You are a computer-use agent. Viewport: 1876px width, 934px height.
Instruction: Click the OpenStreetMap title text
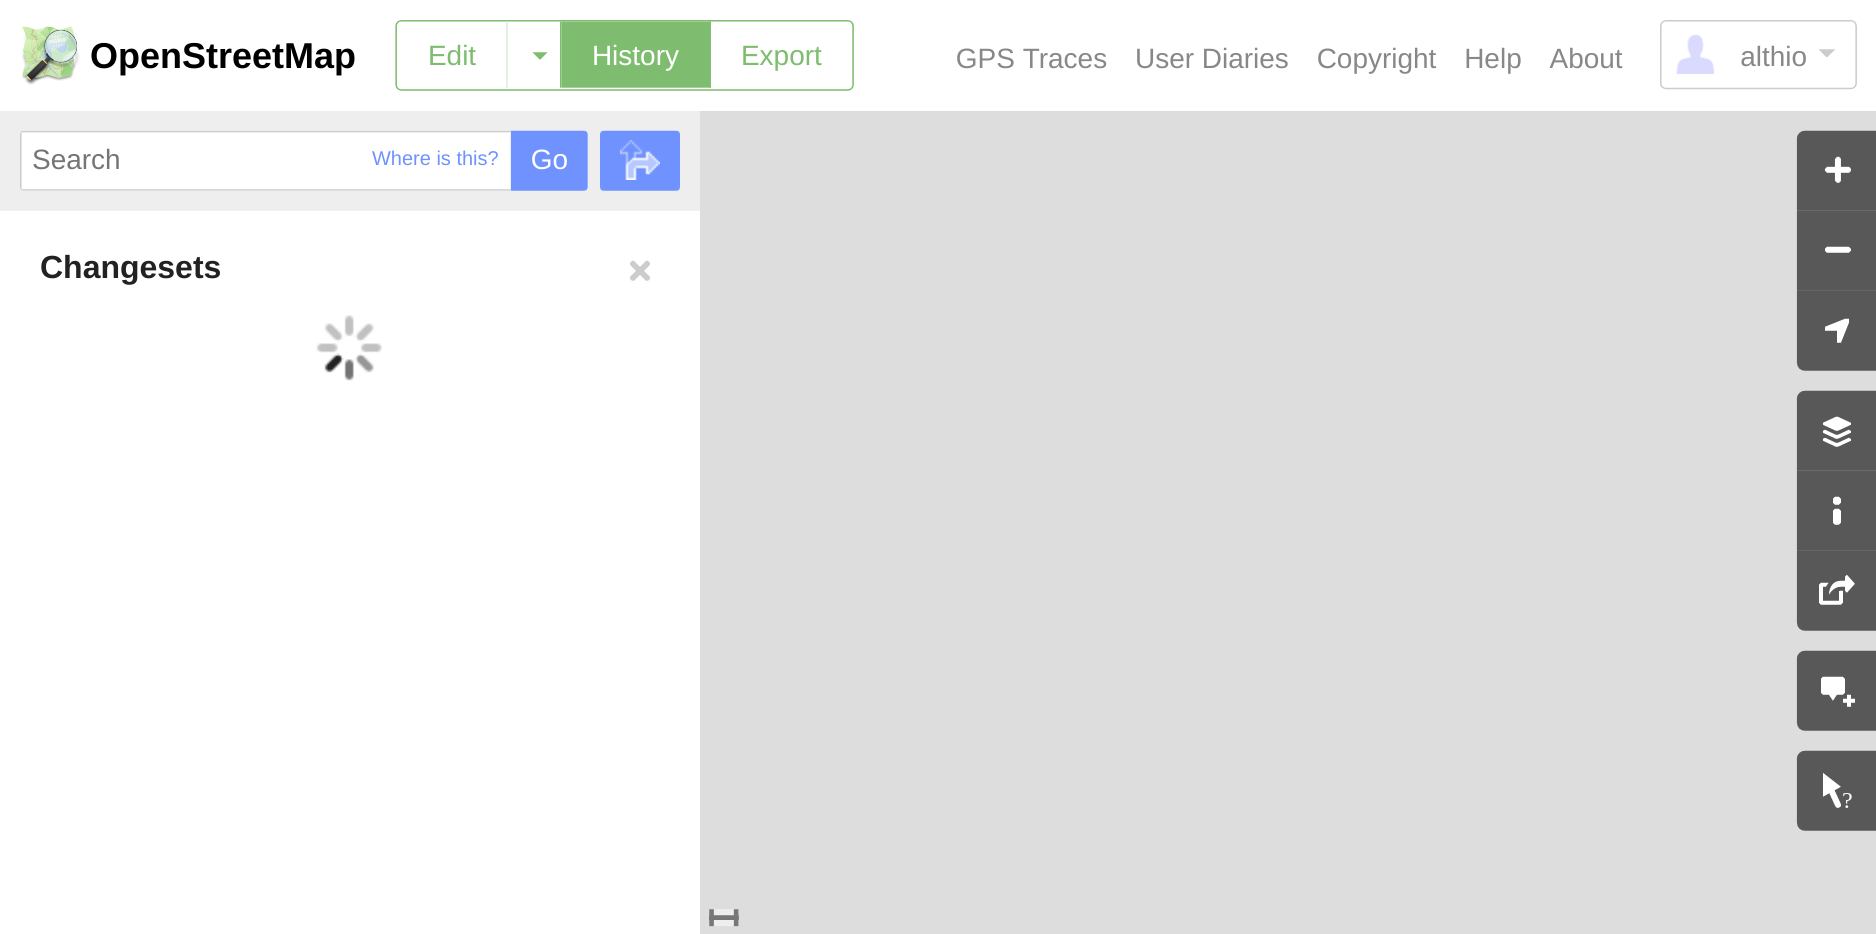(x=222, y=56)
